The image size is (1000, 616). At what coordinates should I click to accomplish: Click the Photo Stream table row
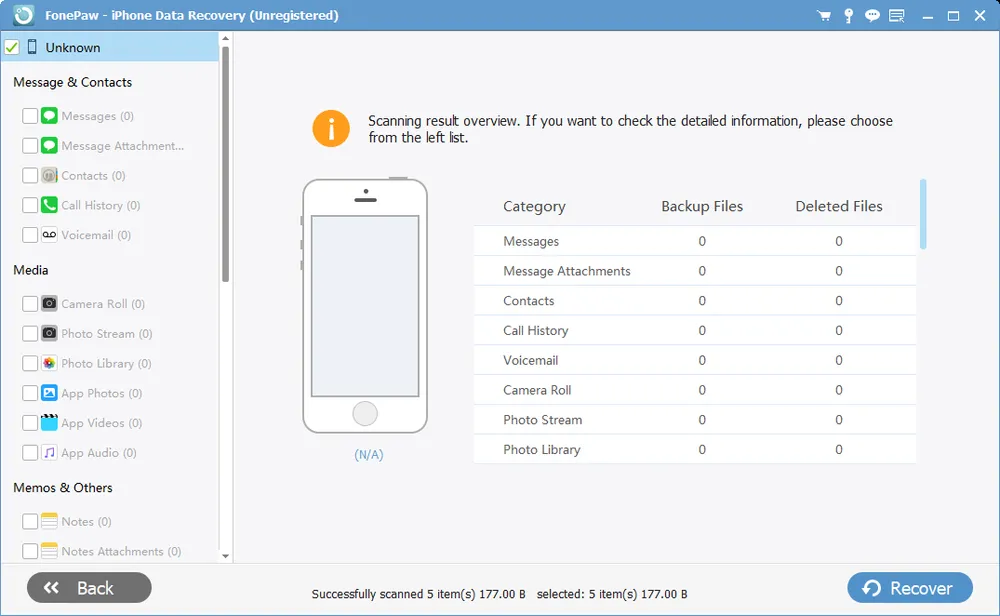(x=695, y=420)
